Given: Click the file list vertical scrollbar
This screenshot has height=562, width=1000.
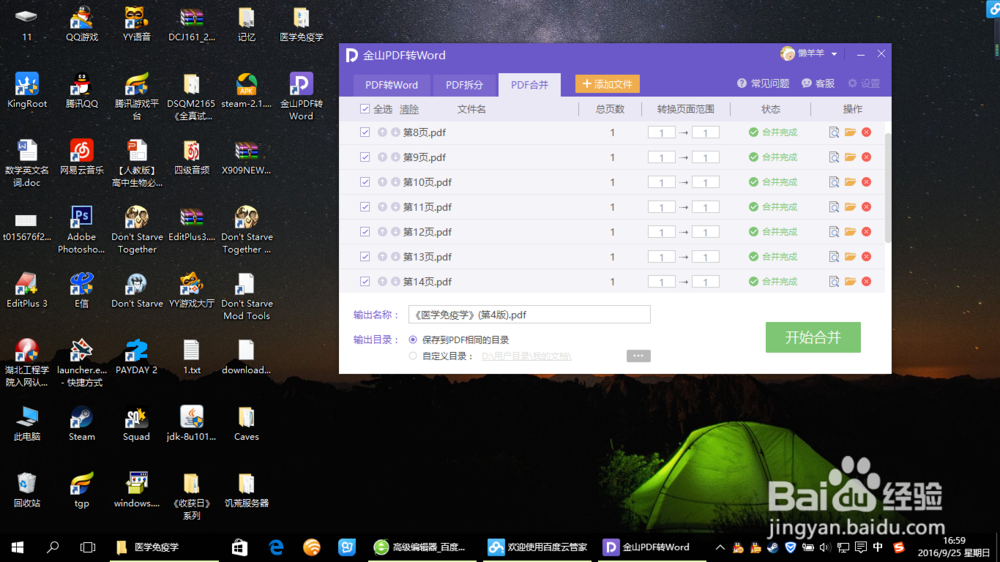Looking at the screenshot, I should [887, 188].
